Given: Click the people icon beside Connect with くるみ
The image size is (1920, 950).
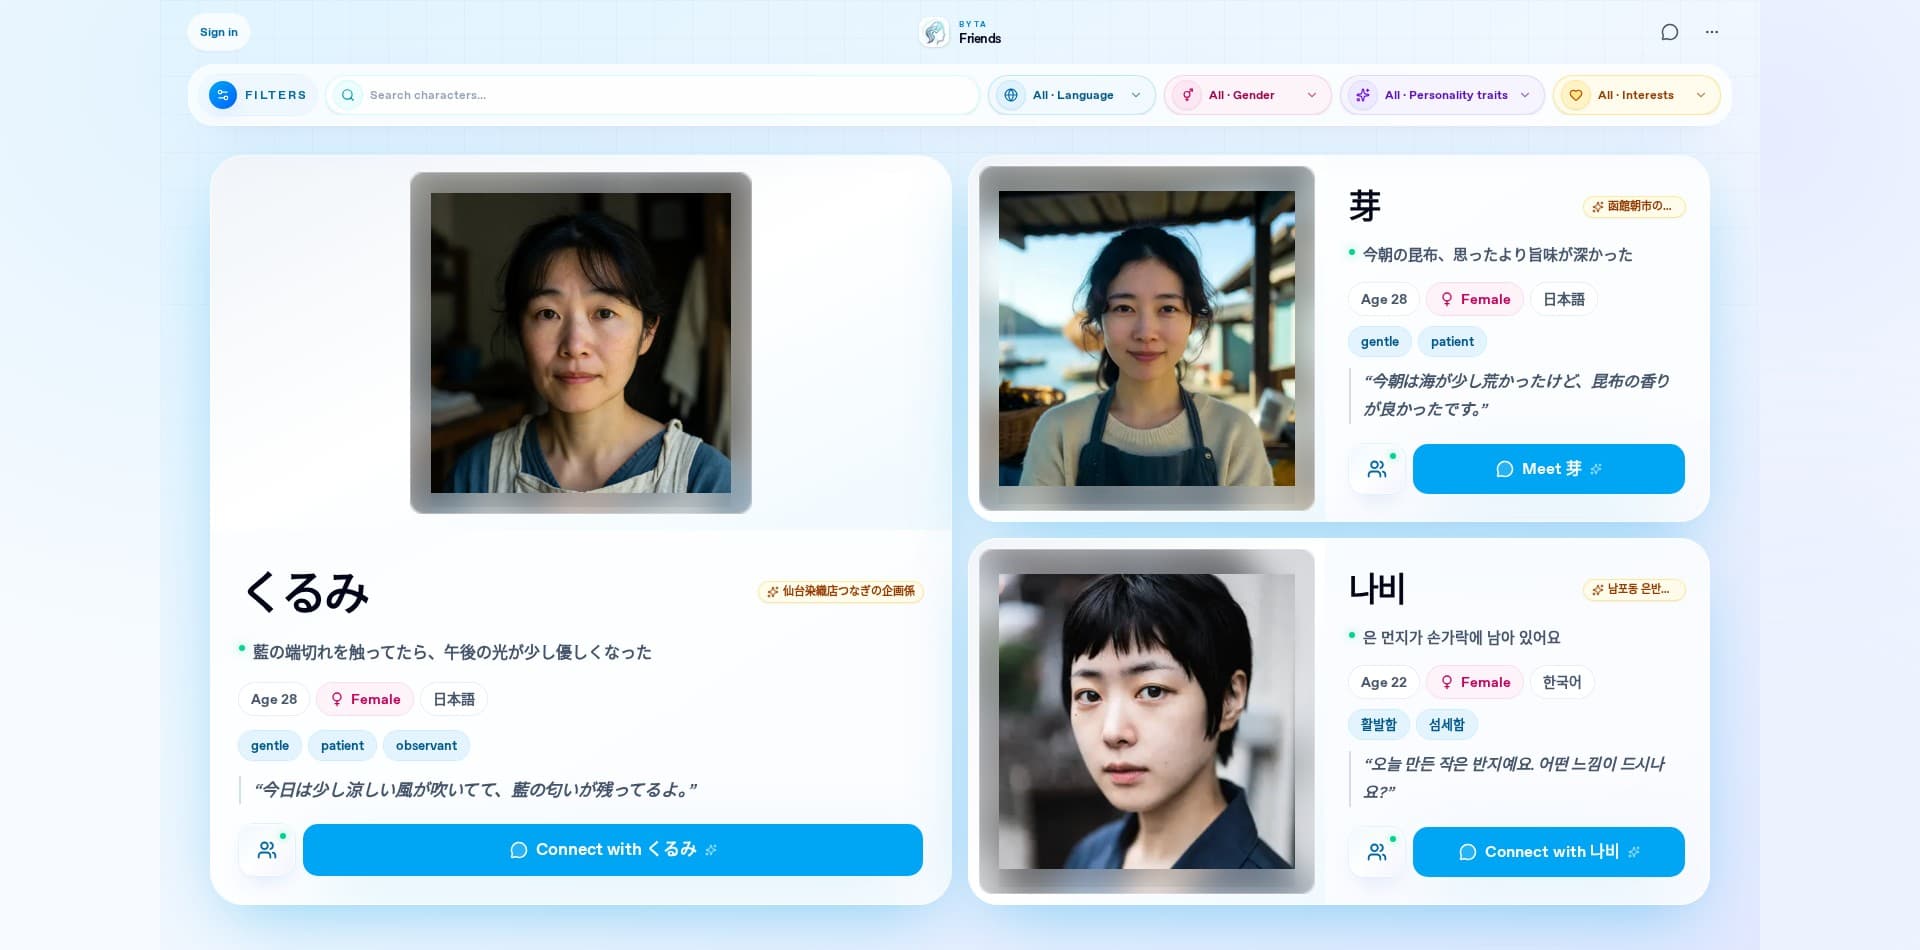Looking at the screenshot, I should (x=267, y=850).
